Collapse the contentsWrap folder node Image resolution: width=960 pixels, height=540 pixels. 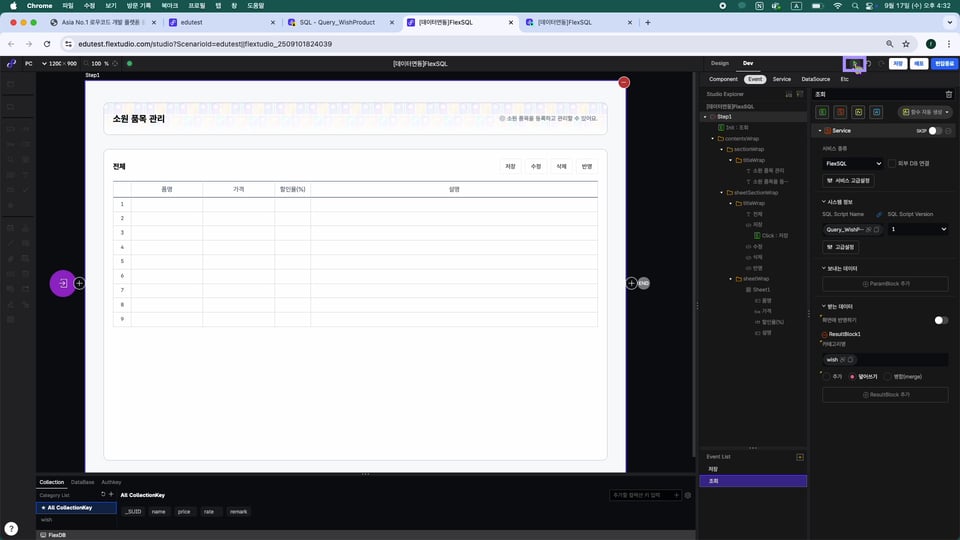(x=713, y=139)
